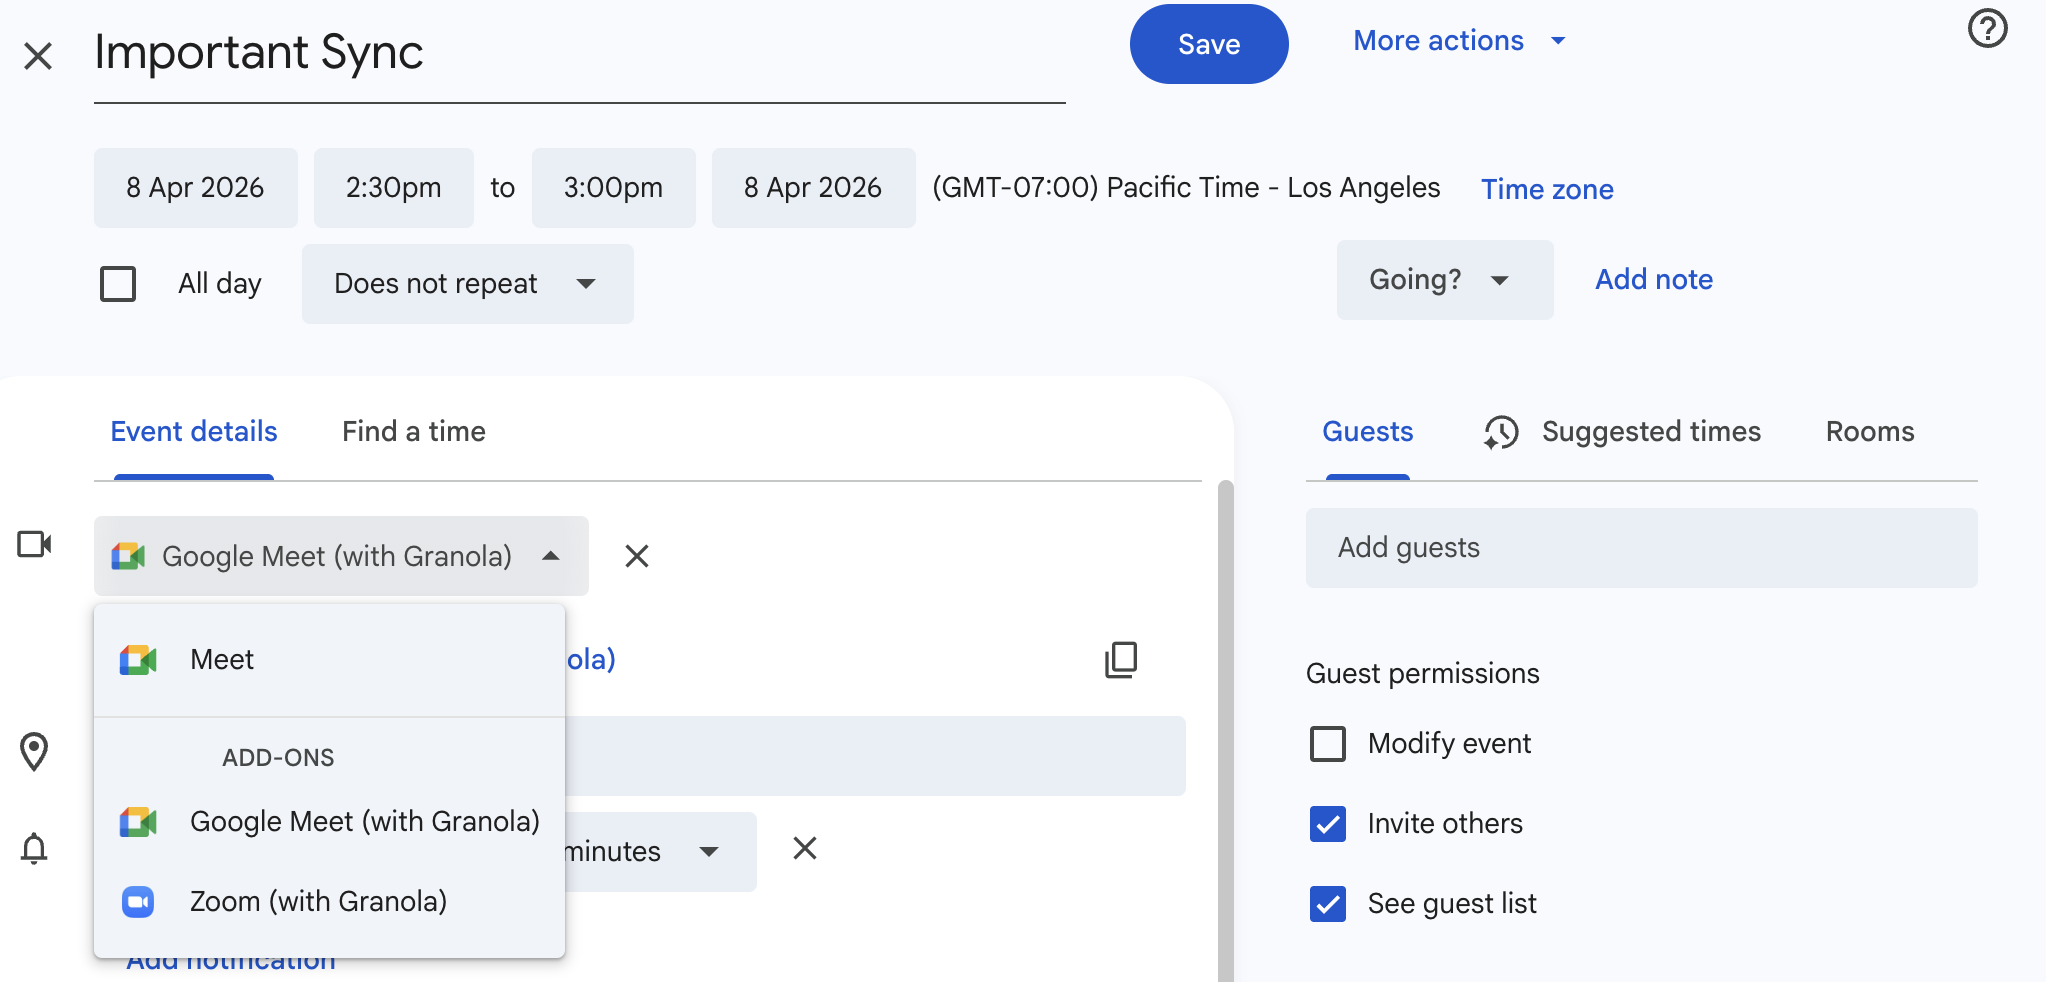2046x982 pixels.
Task: Click the video camera conferencing icon
Action: pyautogui.click(x=35, y=544)
